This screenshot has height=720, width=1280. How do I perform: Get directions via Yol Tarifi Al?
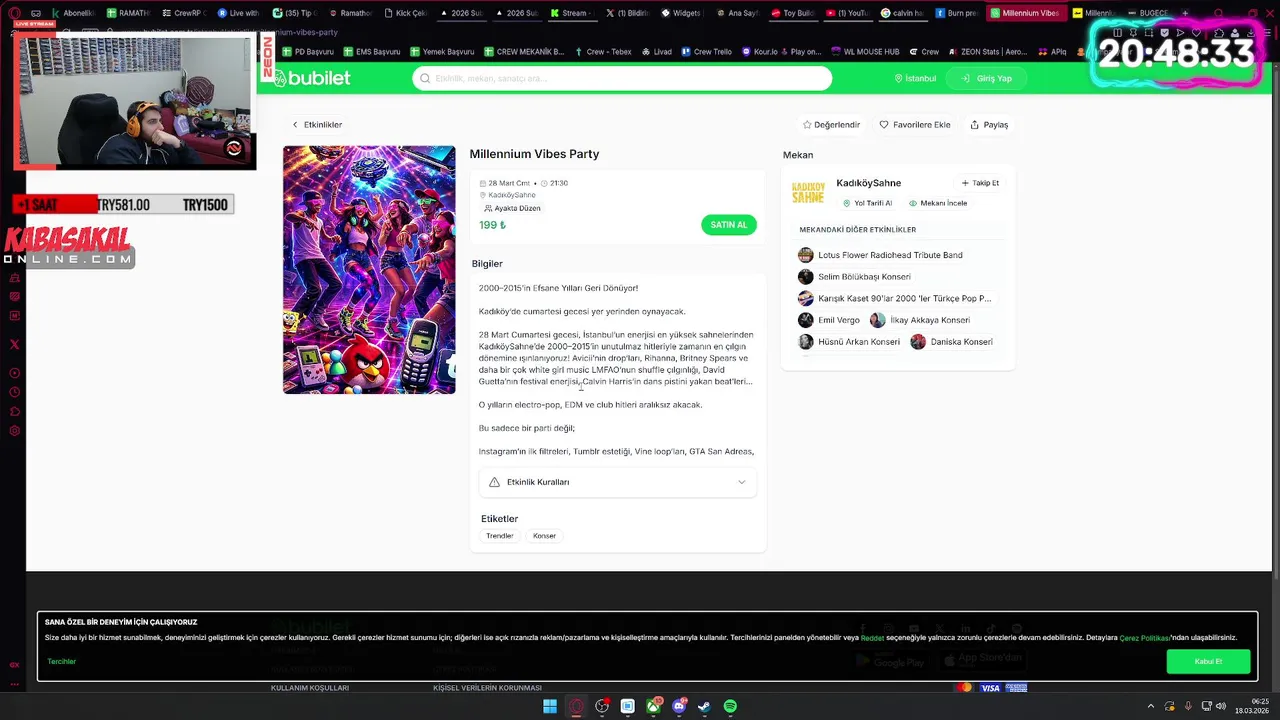(867, 203)
